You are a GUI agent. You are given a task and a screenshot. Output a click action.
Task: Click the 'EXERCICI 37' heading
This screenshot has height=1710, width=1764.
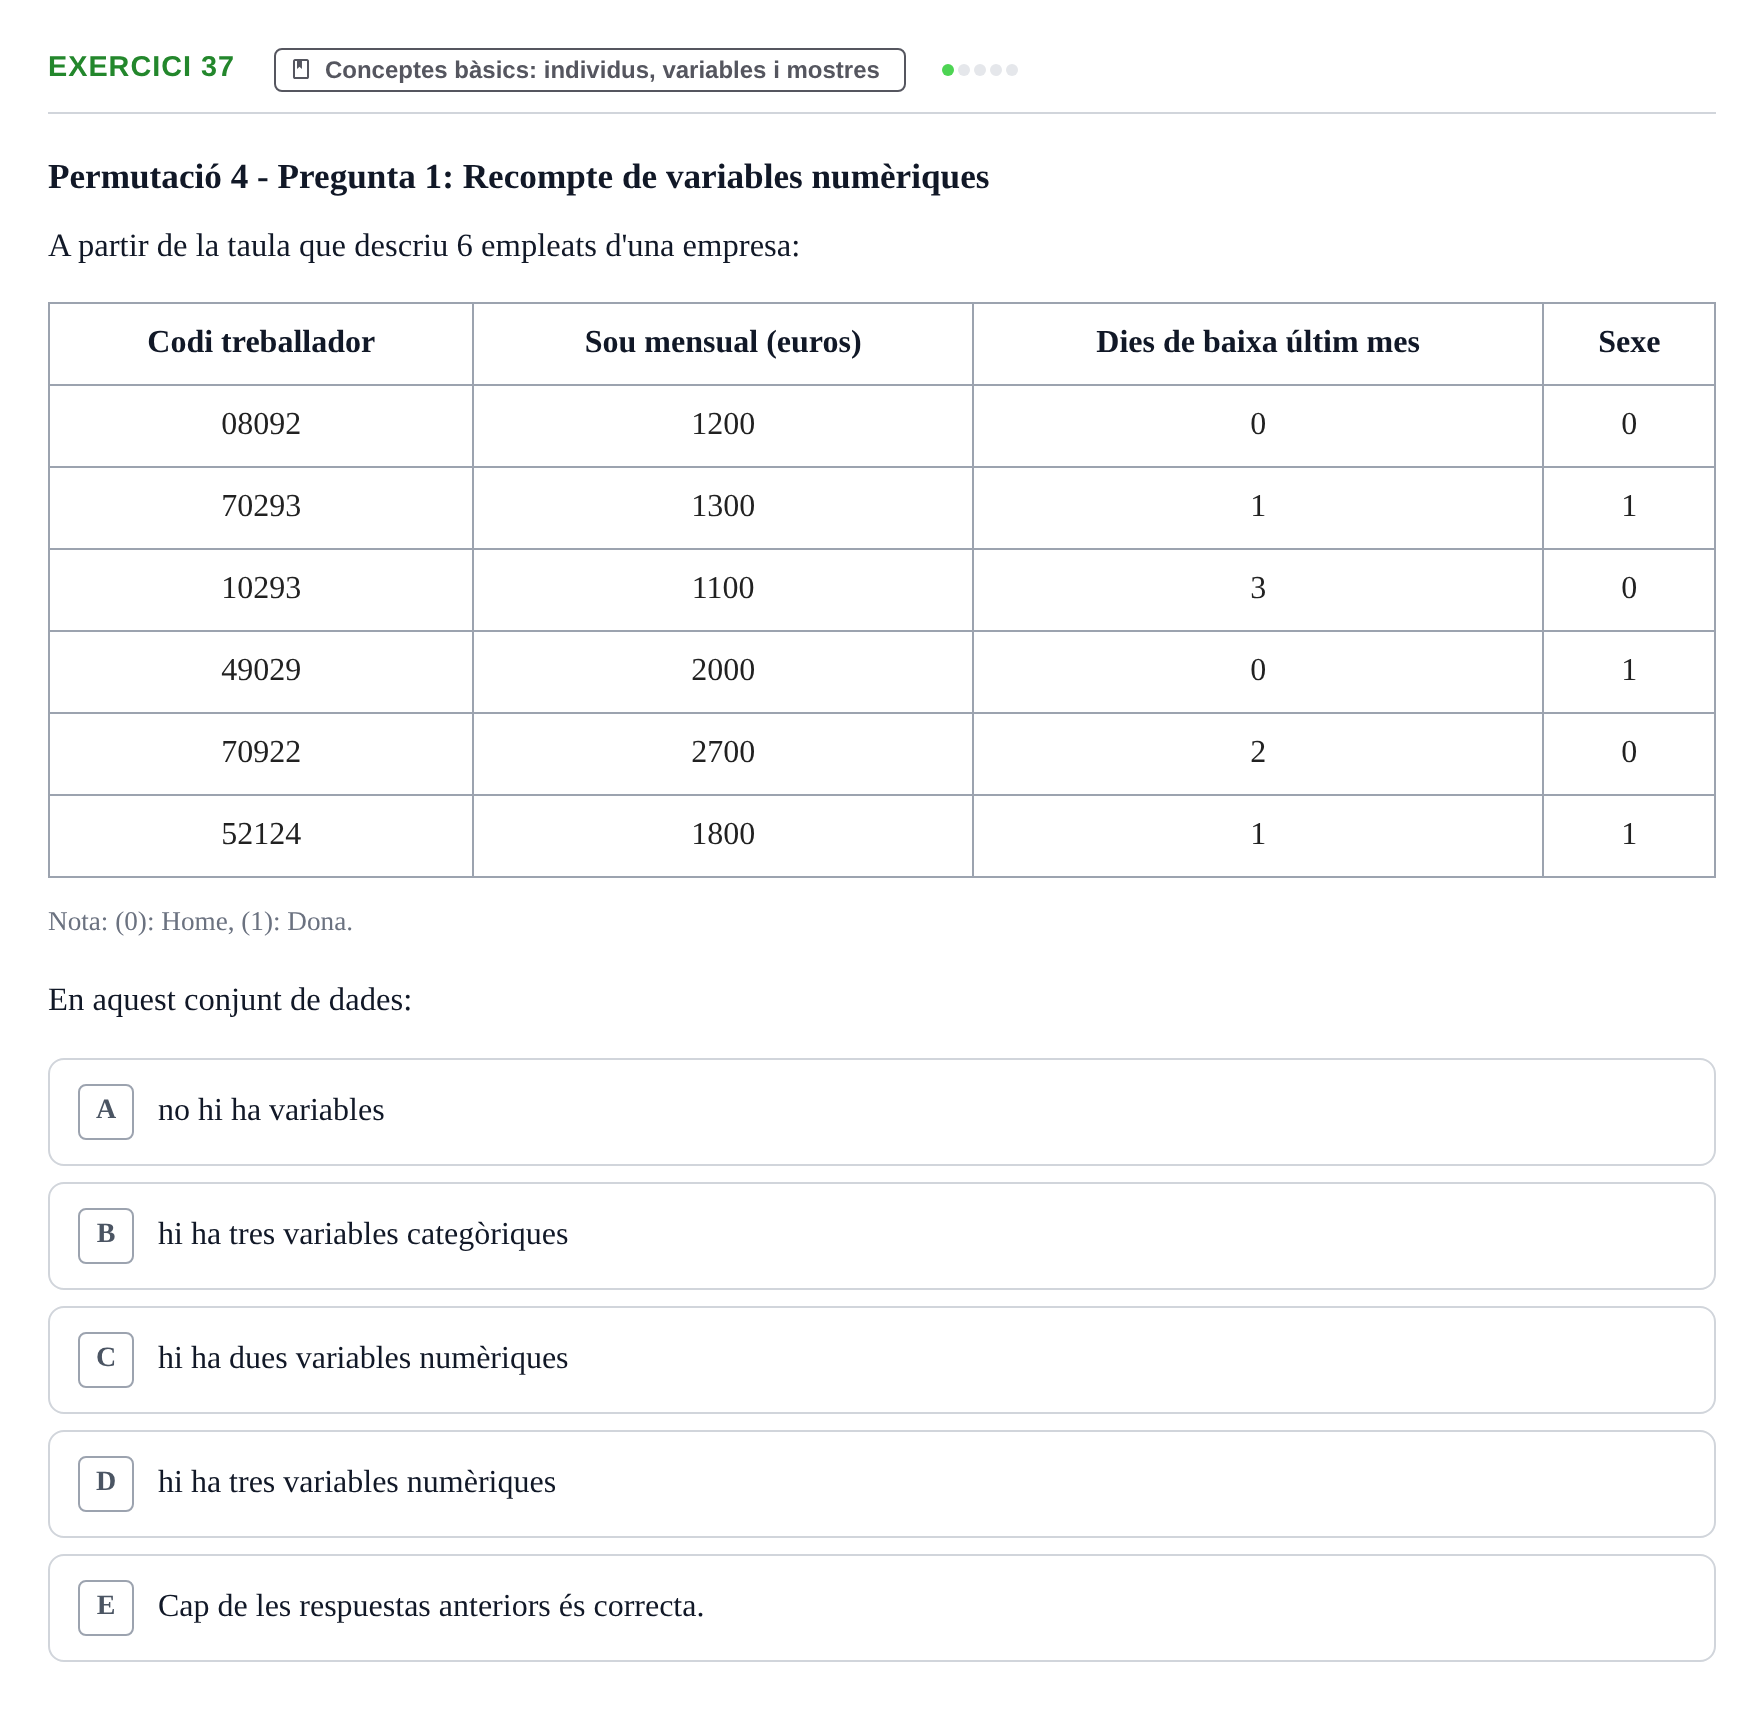(141, 67)
